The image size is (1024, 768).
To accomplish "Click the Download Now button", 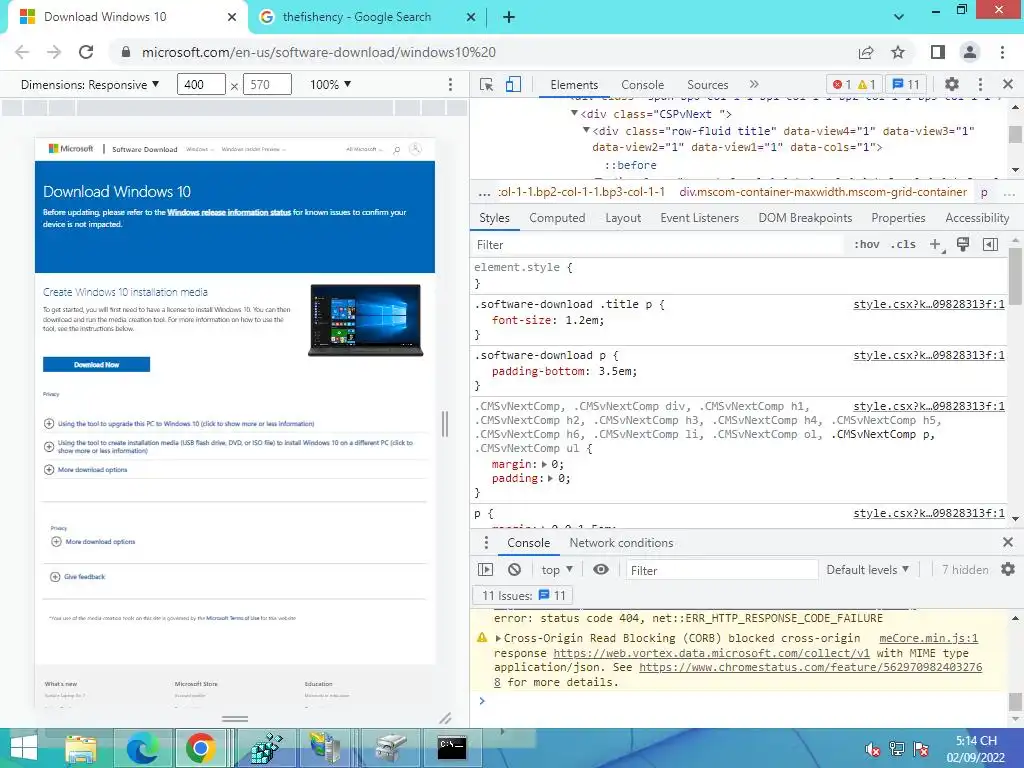I will [x=97, y=364].
